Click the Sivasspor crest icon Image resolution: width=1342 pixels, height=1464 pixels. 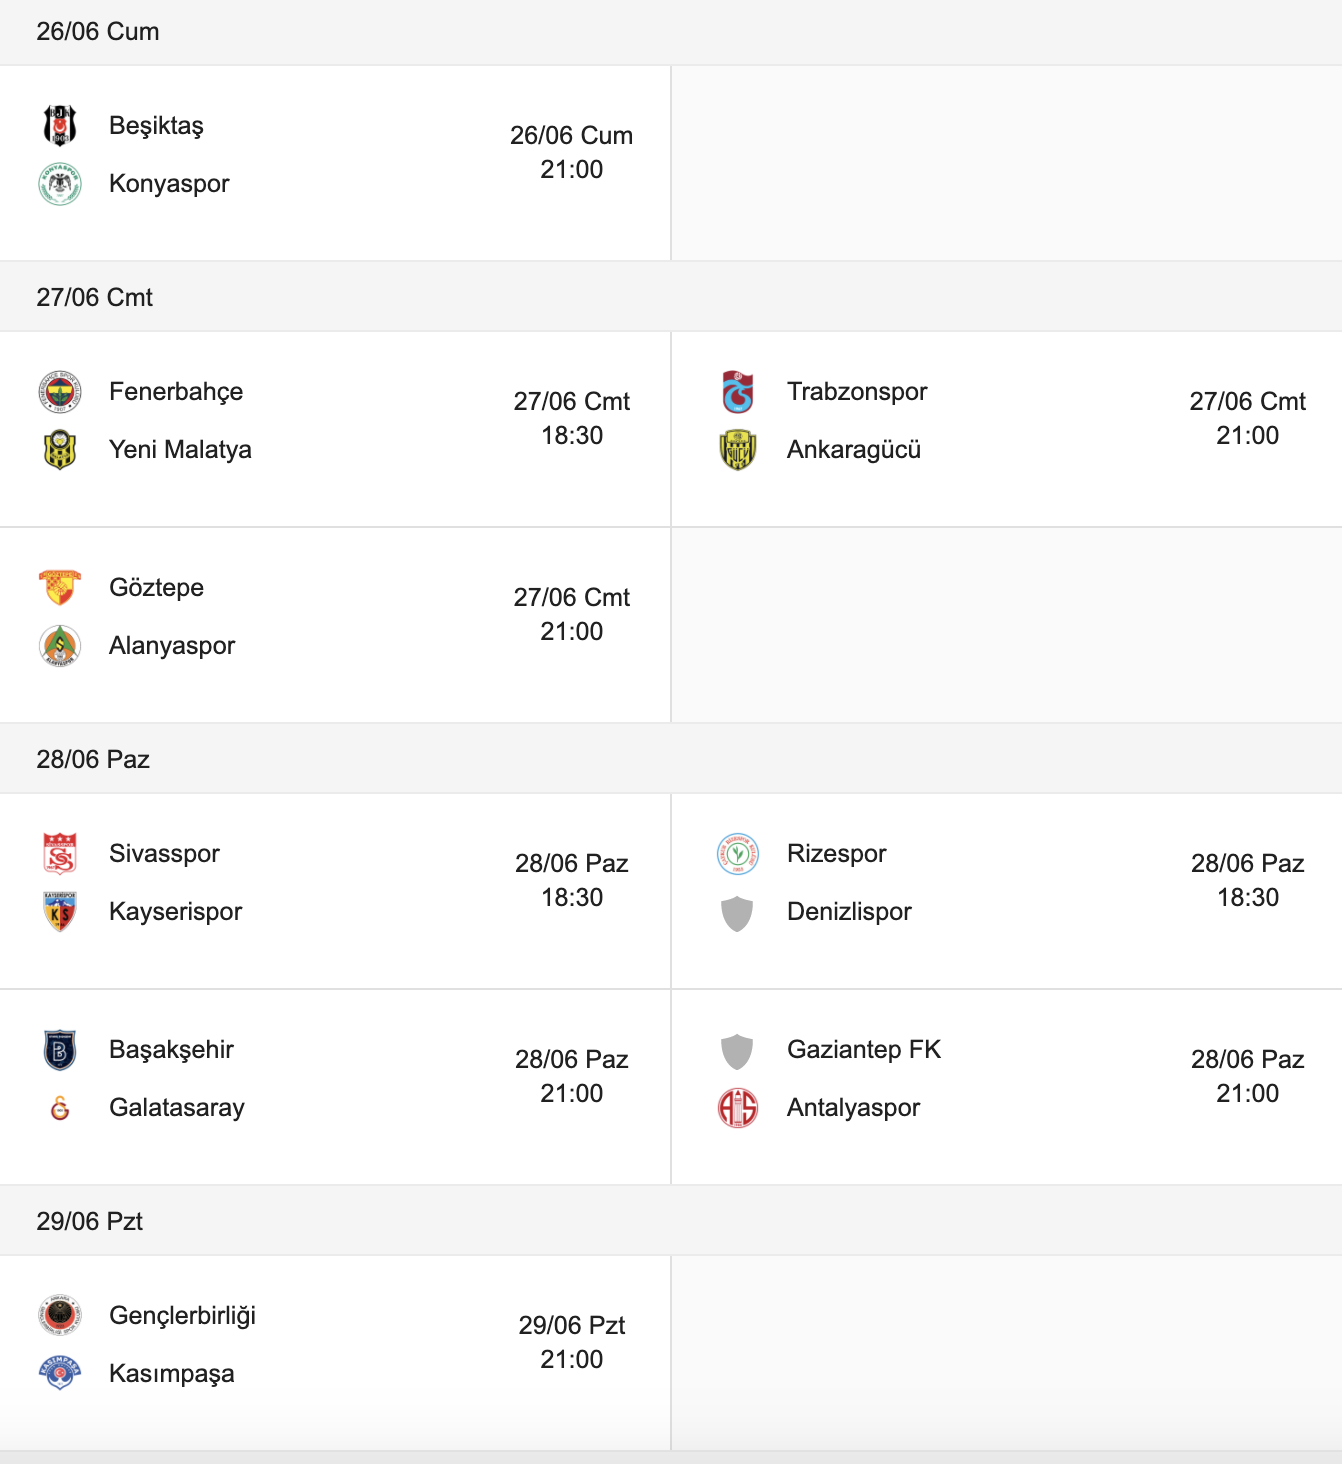[60, 854]
